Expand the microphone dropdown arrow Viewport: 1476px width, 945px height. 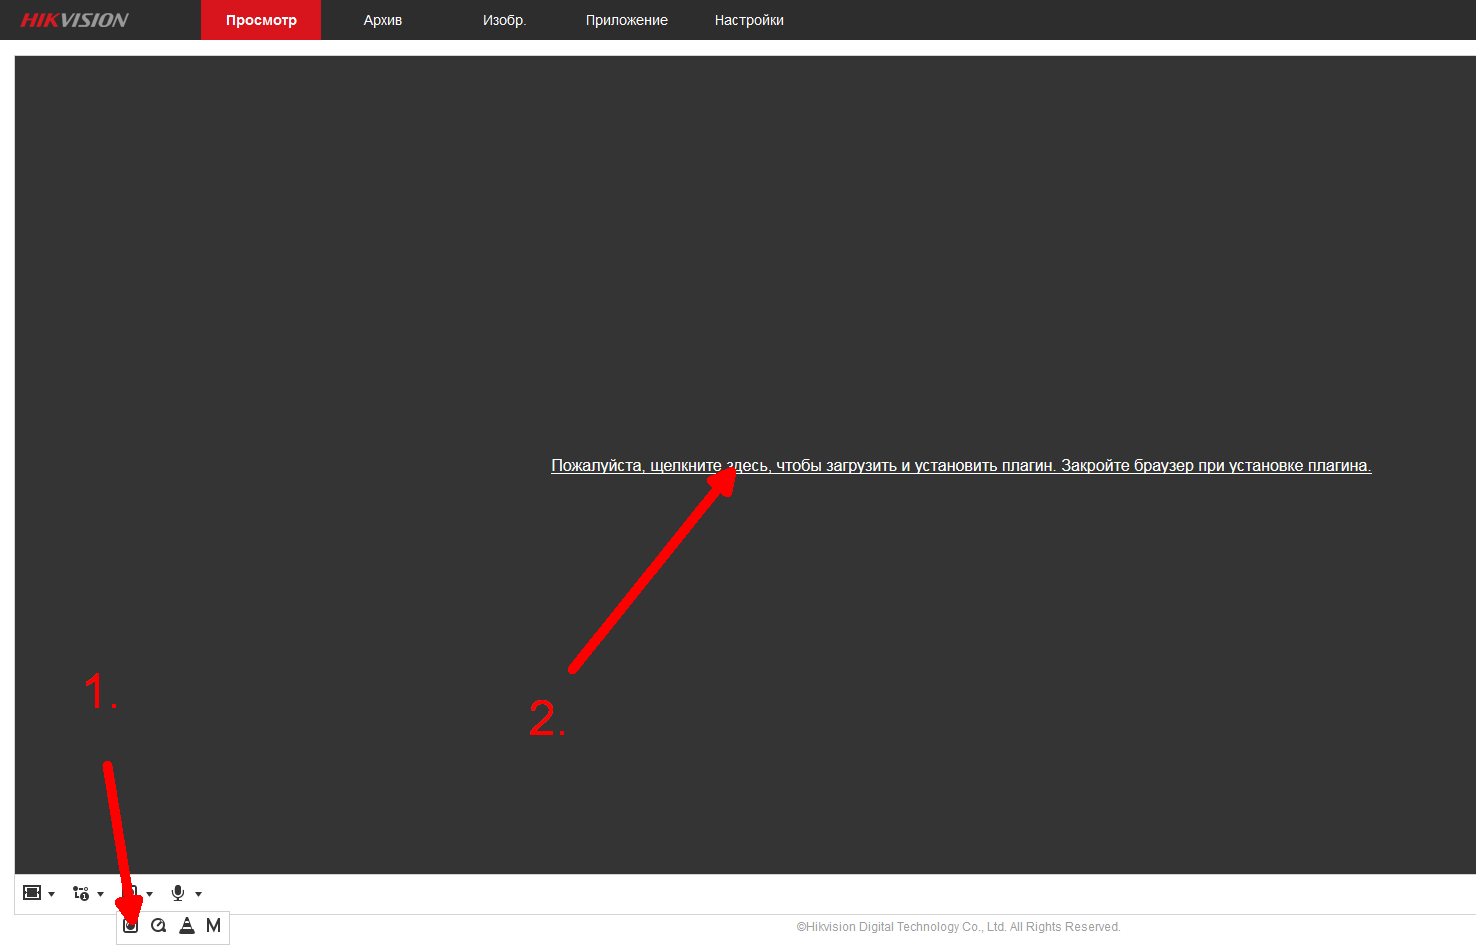pos(199,894)
